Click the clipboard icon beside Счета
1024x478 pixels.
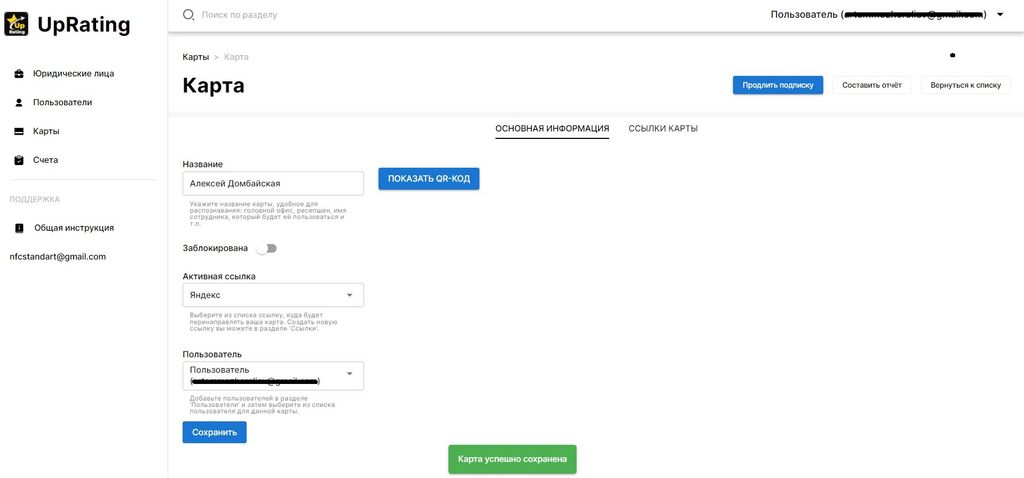click(x=19, y=160)
